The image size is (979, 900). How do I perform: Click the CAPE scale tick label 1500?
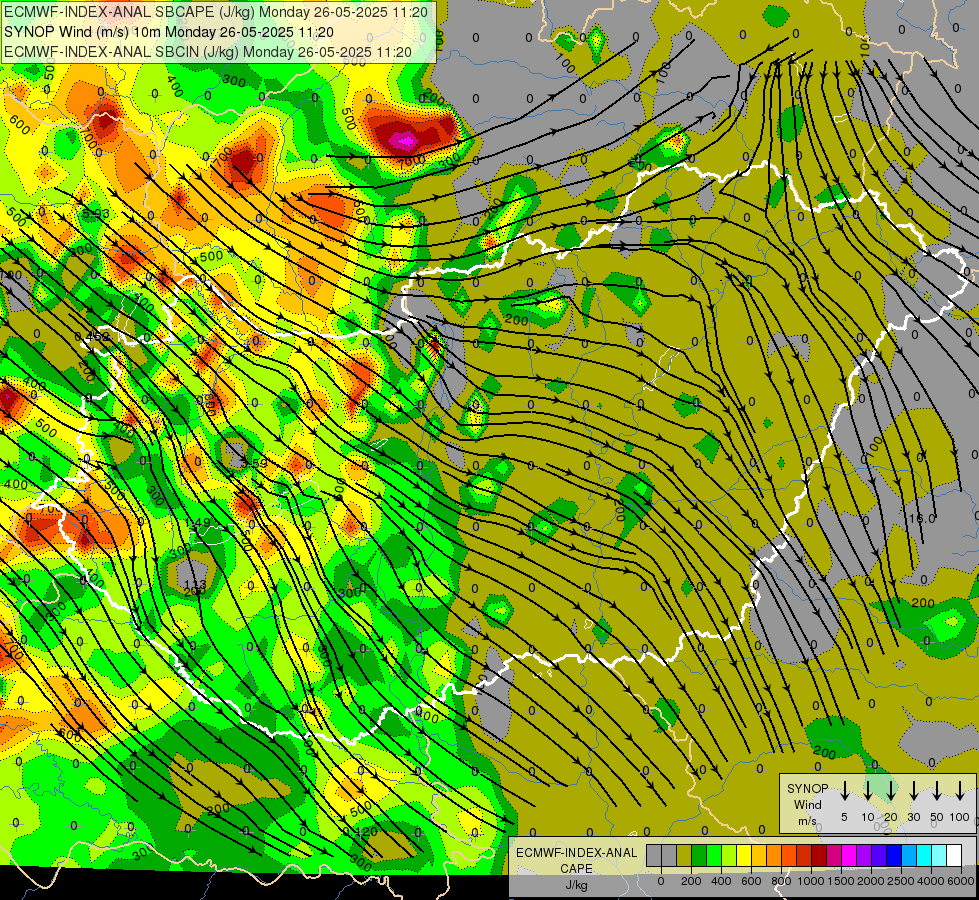click(x=841, y=881)
